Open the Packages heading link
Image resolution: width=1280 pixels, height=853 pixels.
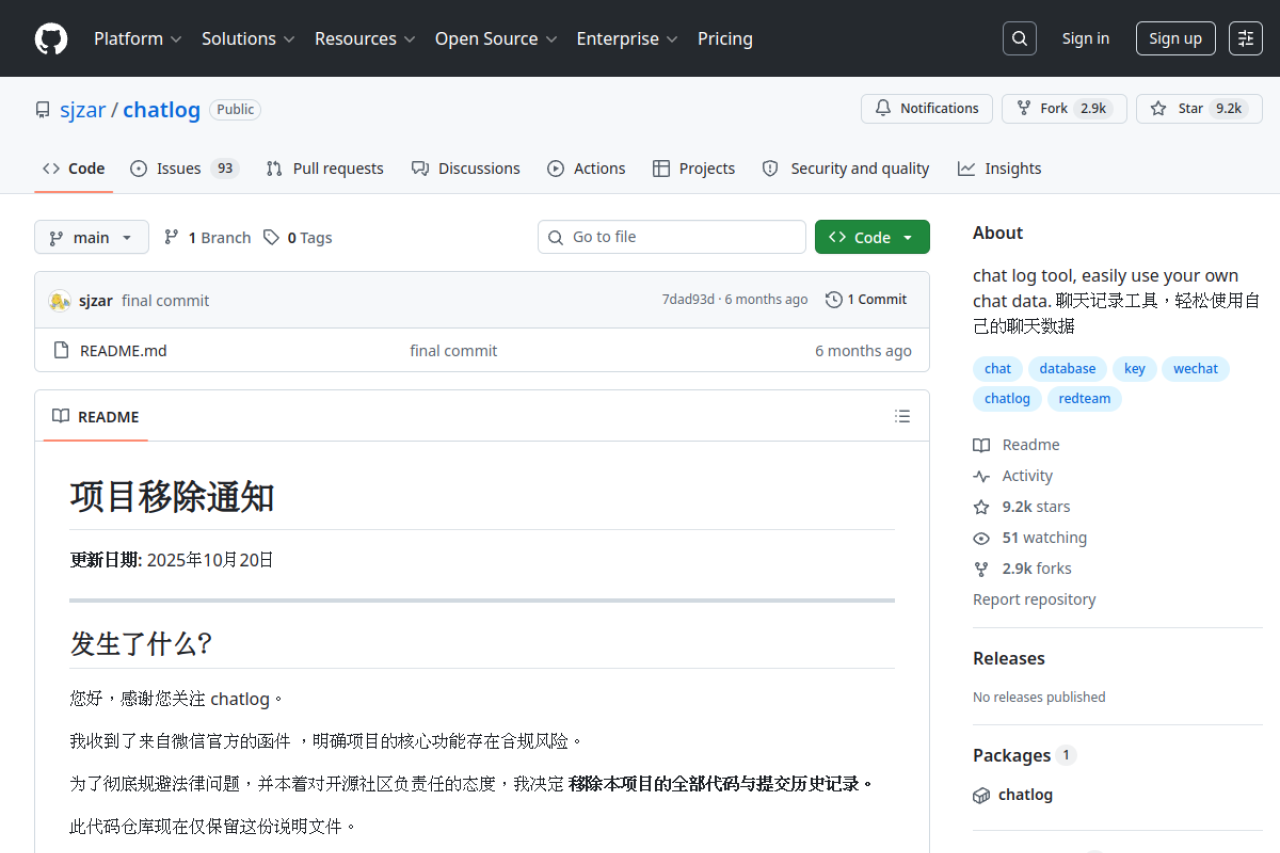(1025, 755)
